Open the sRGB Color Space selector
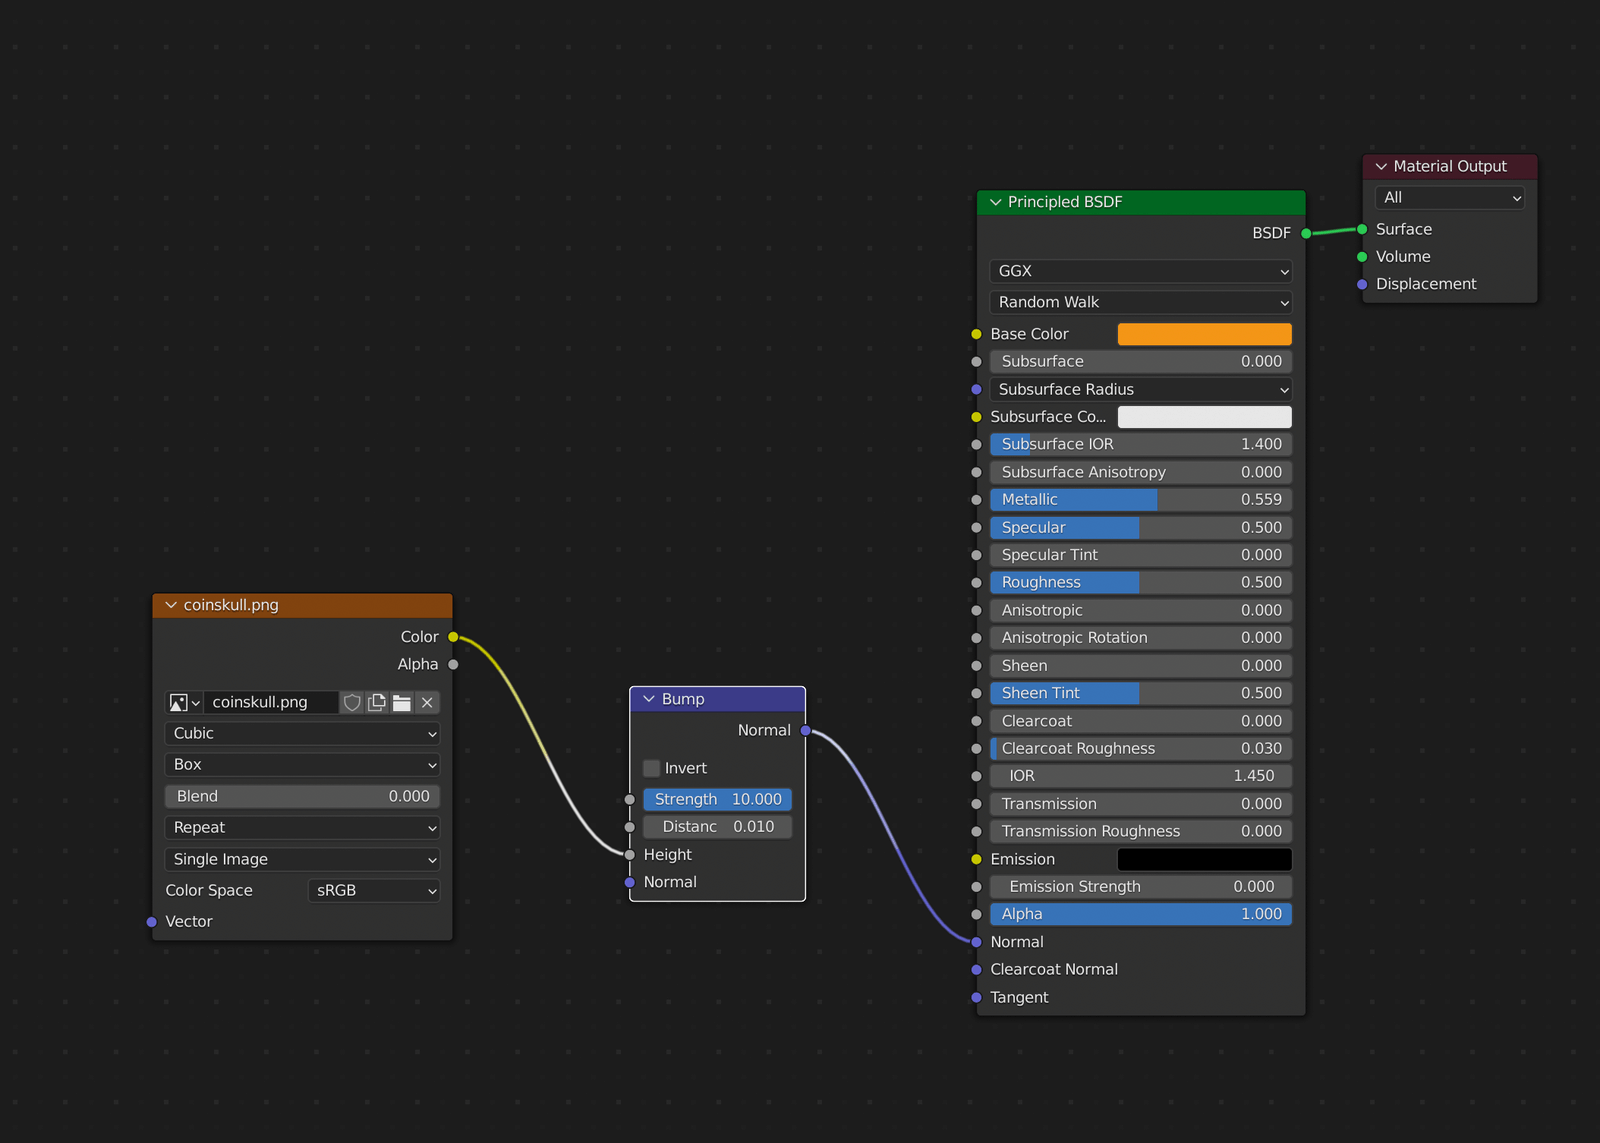Image resolution: width=1600 pixels, height=1143 pixels. [x=373, y=890]
